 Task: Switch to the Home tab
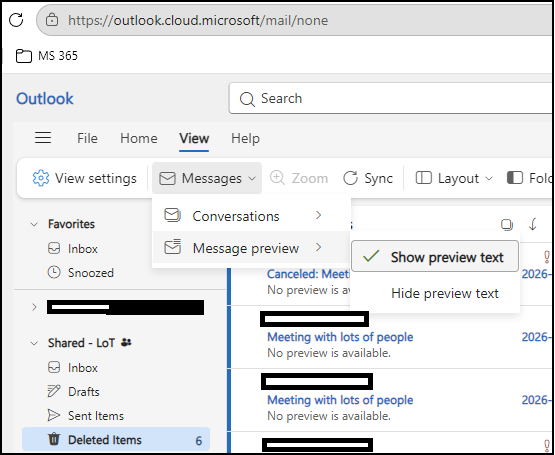[x=139, y=138]
